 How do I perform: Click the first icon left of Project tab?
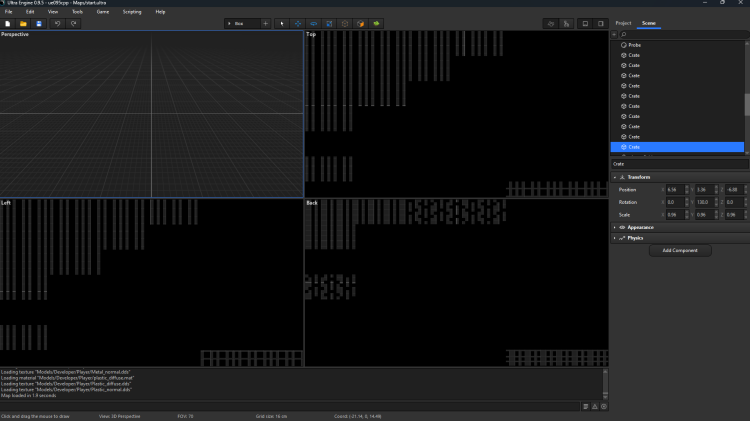tap(551, 23)
